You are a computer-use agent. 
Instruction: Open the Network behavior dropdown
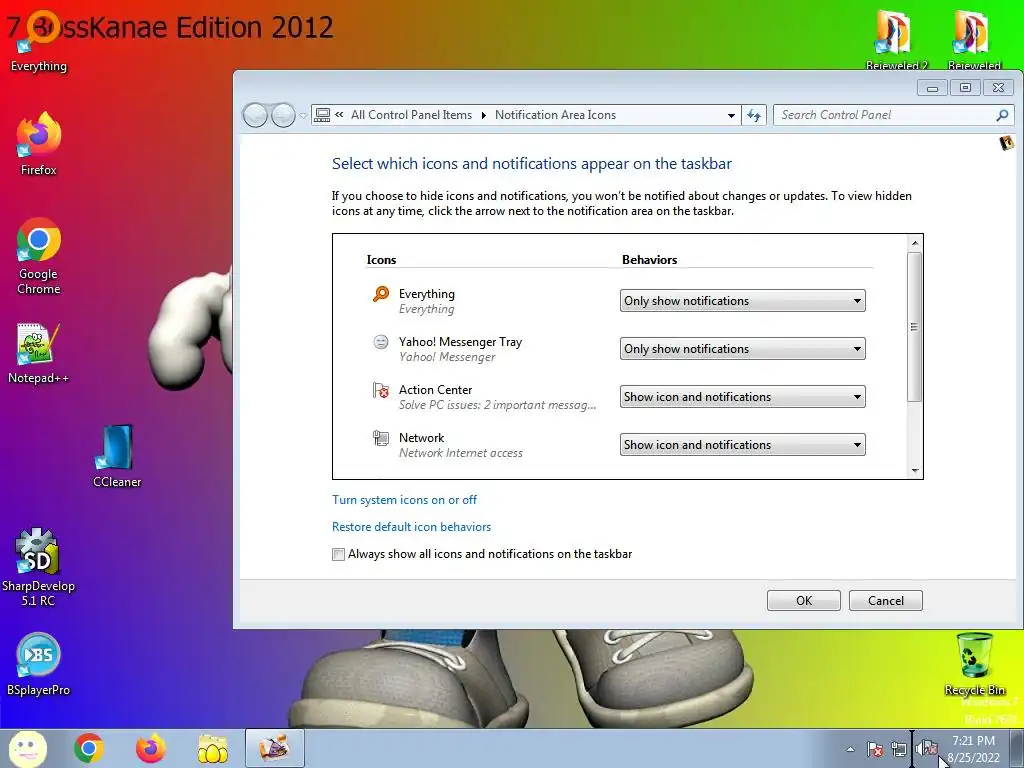(x=743, y=445)
